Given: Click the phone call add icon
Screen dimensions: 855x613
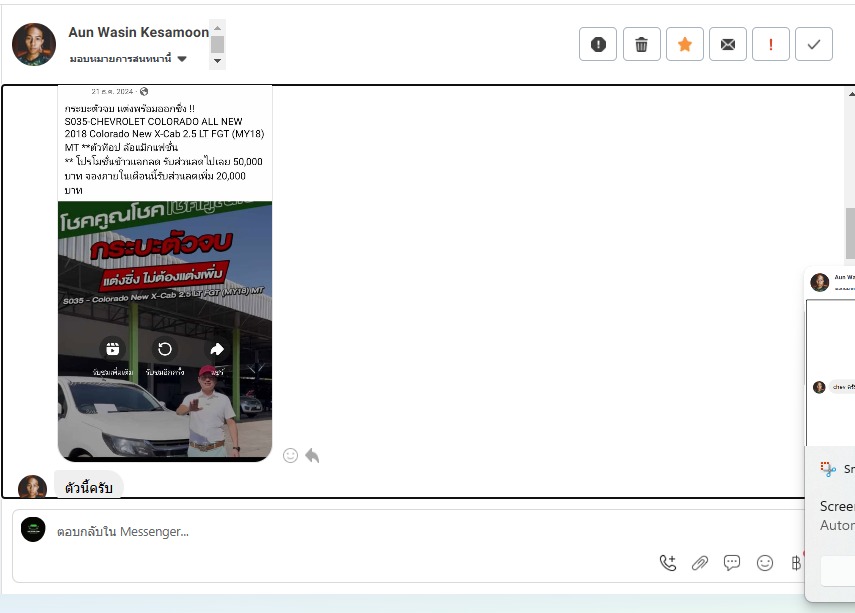Looking at the screenshot, I should point(668,563).
